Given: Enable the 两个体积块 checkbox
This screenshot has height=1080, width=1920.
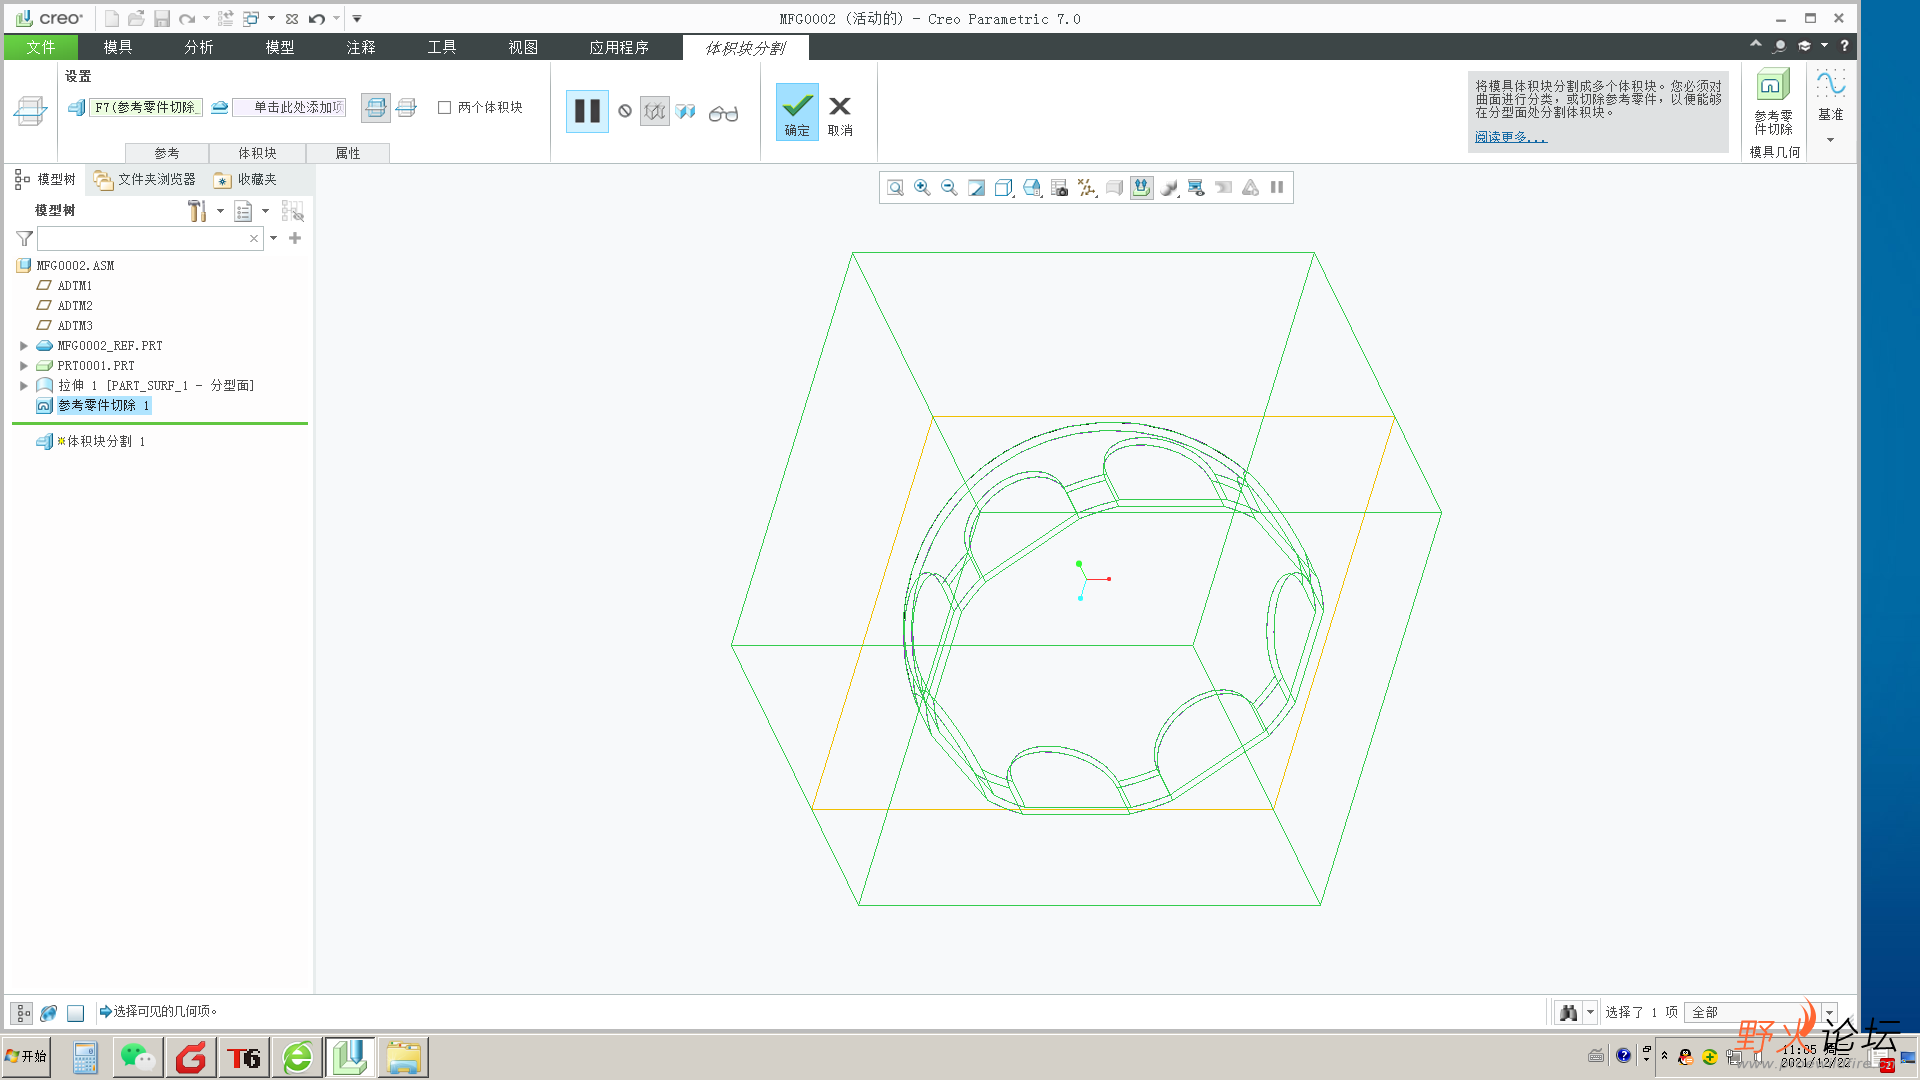Looking at the screenshot, I should (445, 108).
